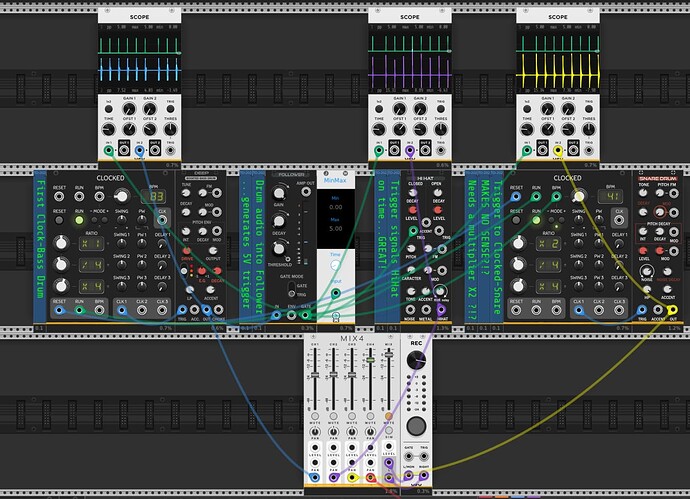Click the RESET button on Clocked-Snare module
Screen dimensions: 690x499
(516, 220)
